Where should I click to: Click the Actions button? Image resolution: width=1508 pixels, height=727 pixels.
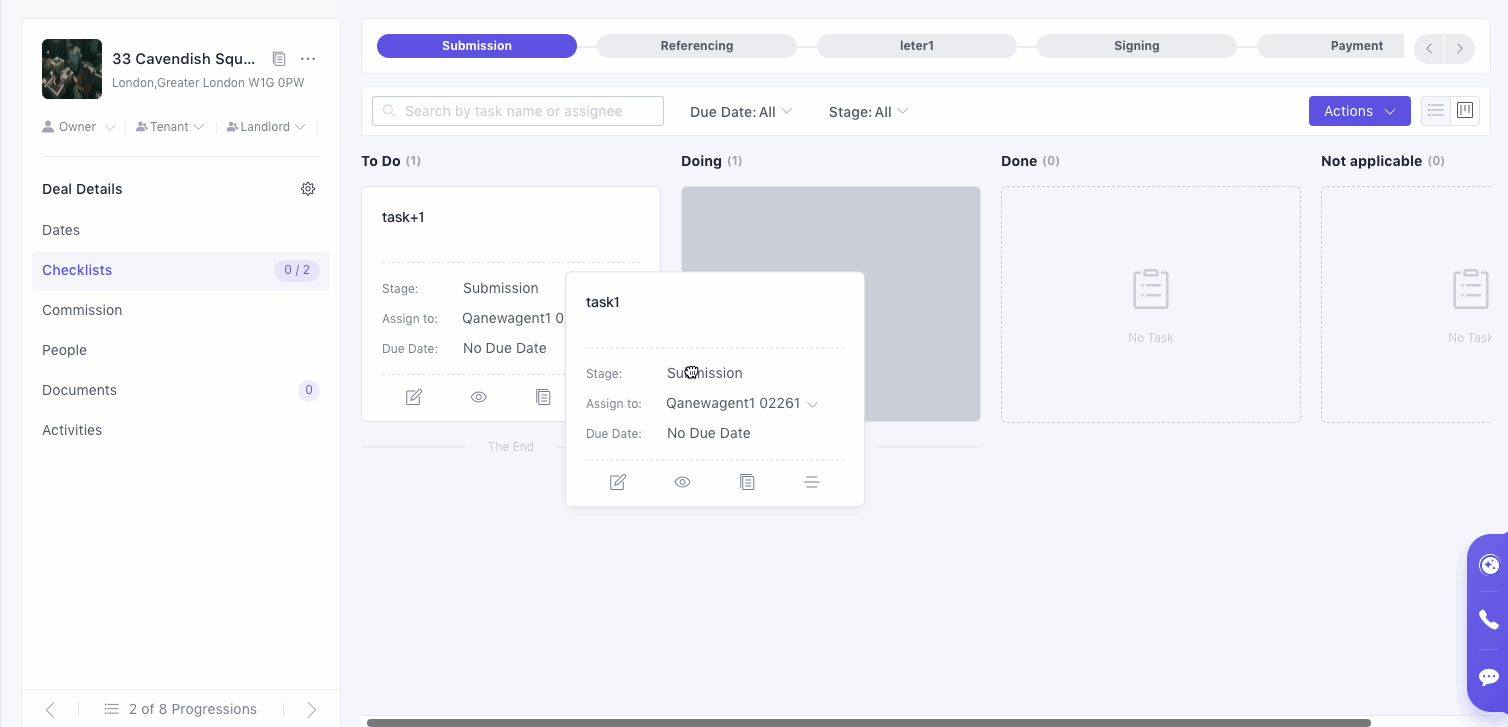click(1359, 111)
